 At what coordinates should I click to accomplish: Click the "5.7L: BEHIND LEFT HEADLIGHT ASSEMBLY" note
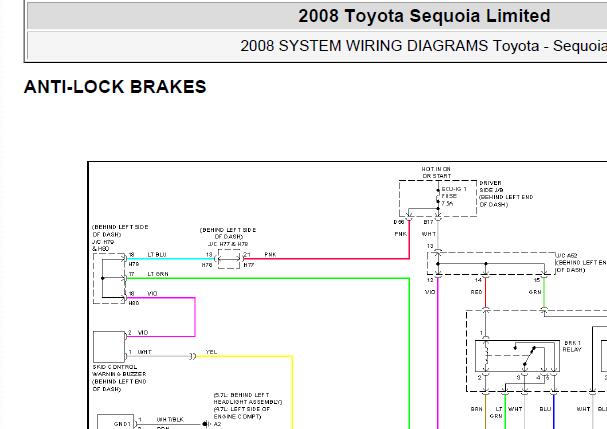[x=248, y=398]
